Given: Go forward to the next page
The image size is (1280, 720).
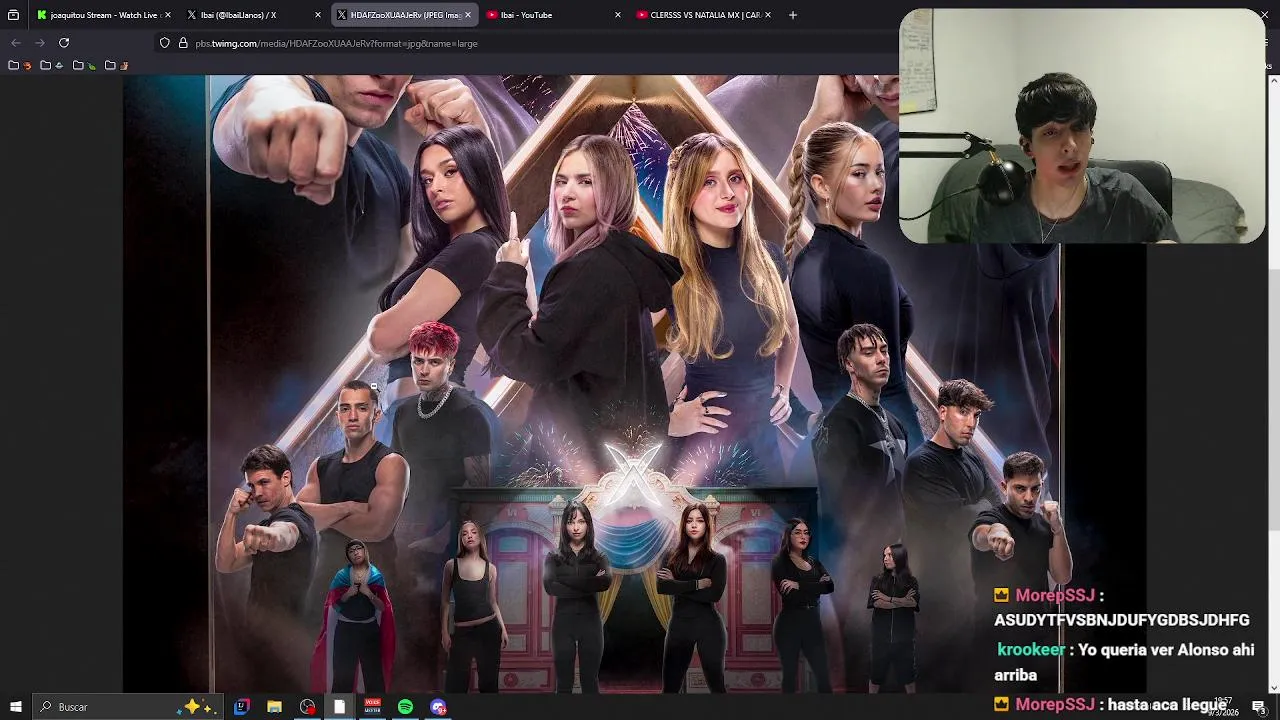Looking at the screenshot, I should point(40,43).
